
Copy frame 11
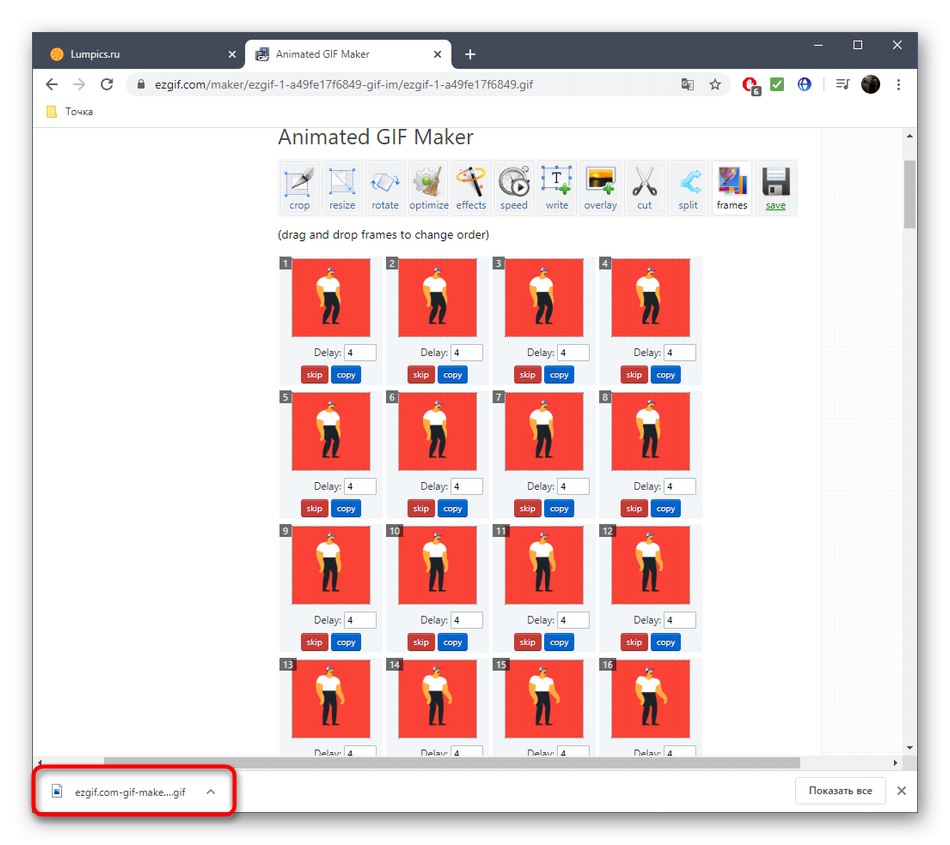(x=559, y=642)
